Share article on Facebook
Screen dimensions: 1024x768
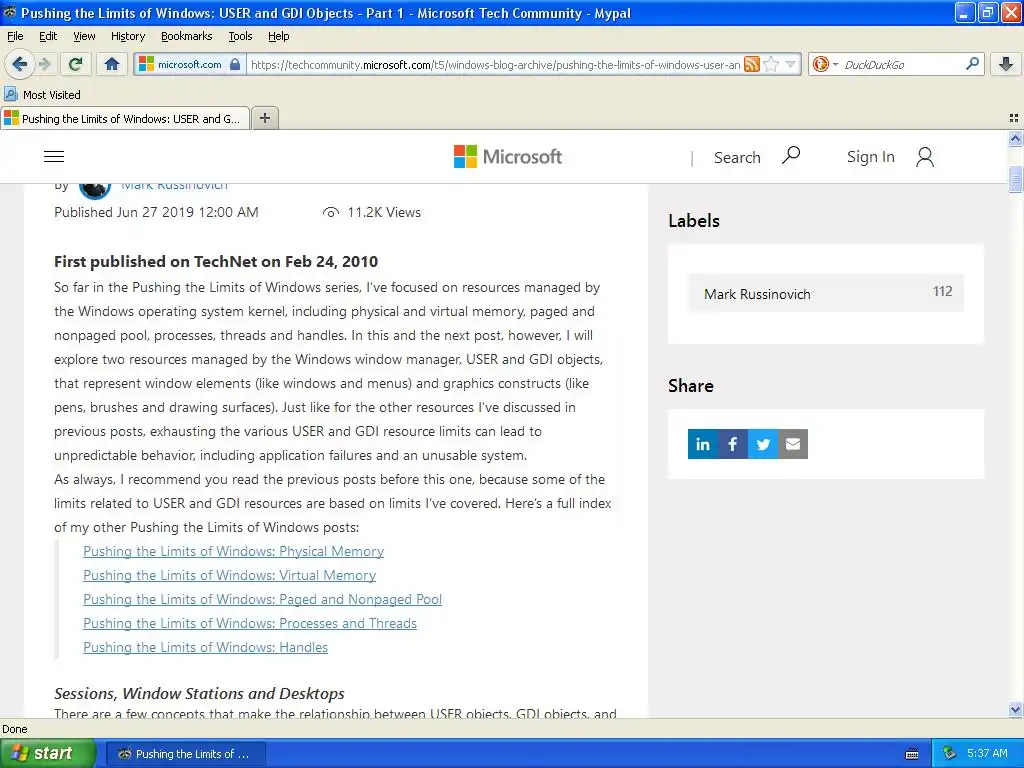click(733, 444)
